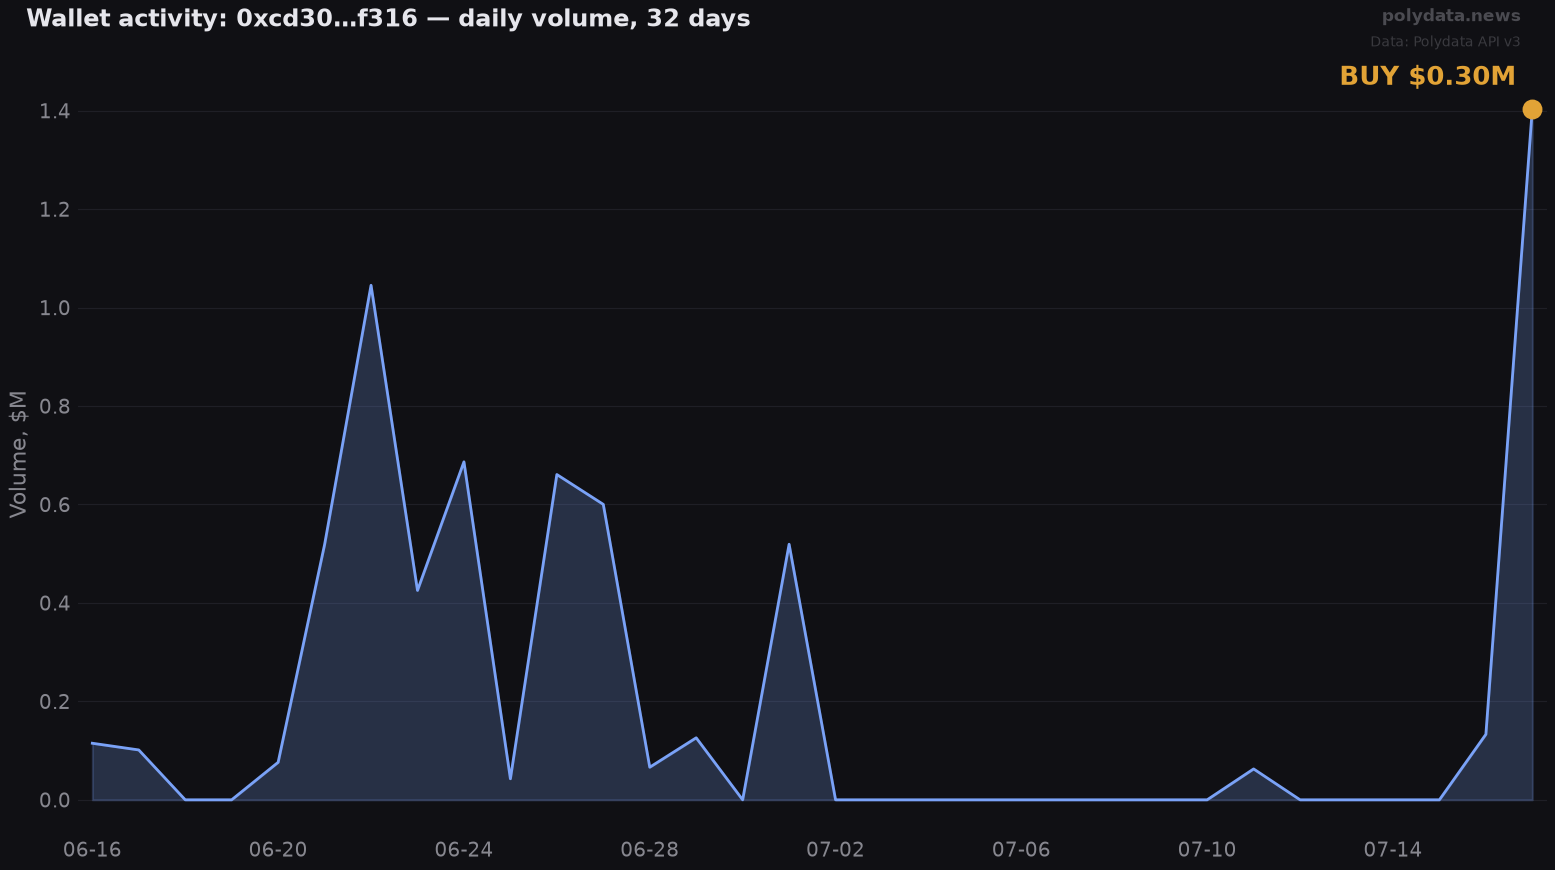Click the 'BUY $0.30M' annotation label

pos(1427,76)
